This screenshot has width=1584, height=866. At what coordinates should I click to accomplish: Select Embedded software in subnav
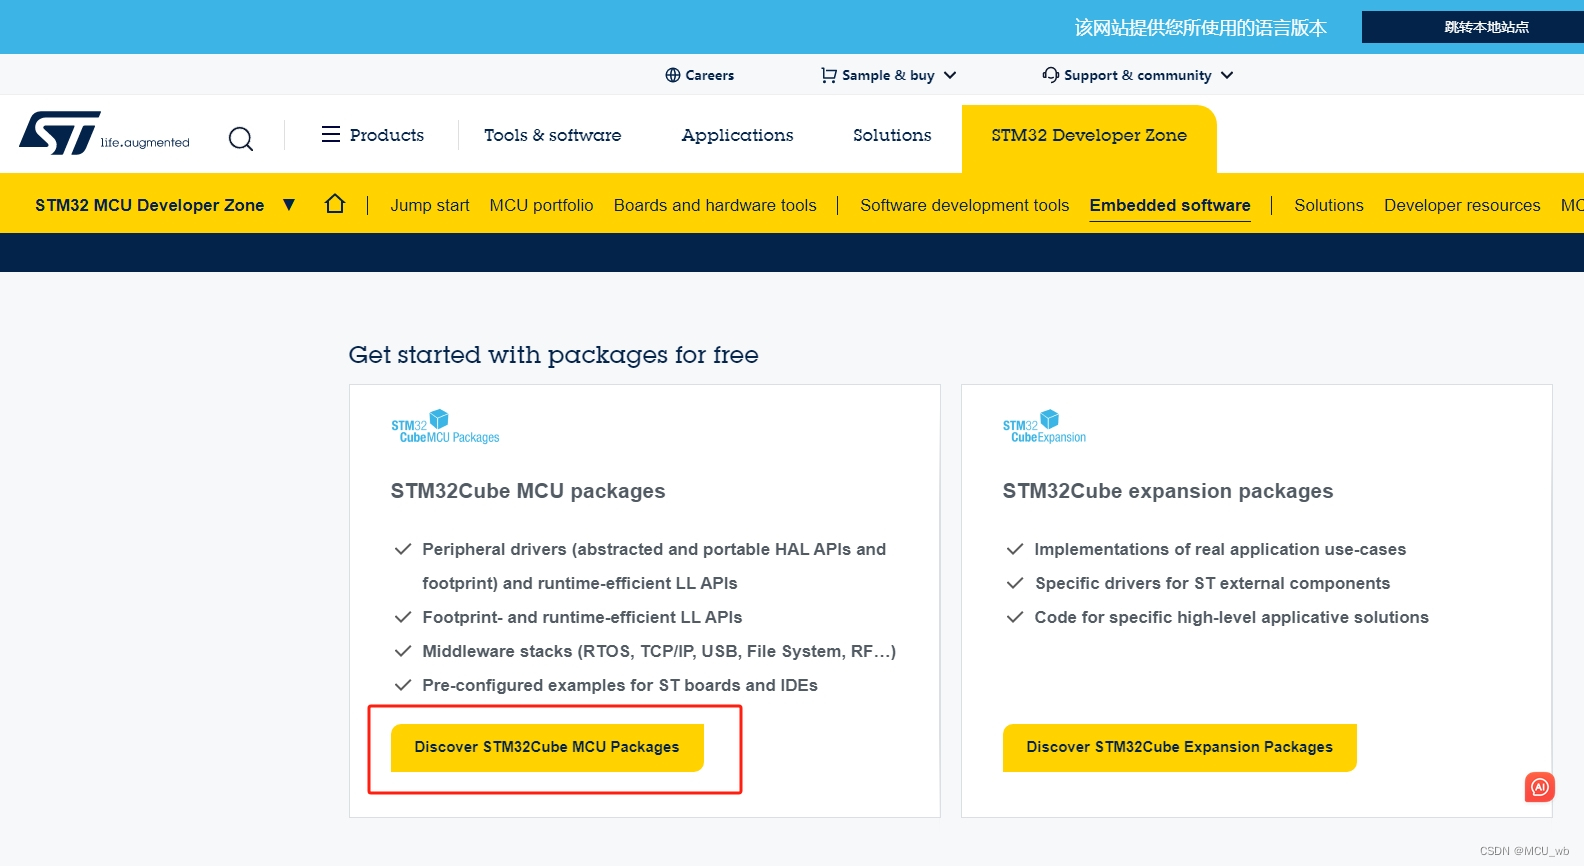coord(1170,205)
